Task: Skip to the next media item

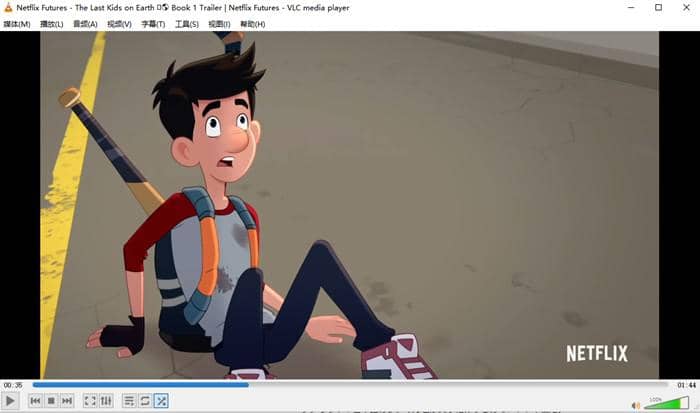Action: click(x=67, y=401)
